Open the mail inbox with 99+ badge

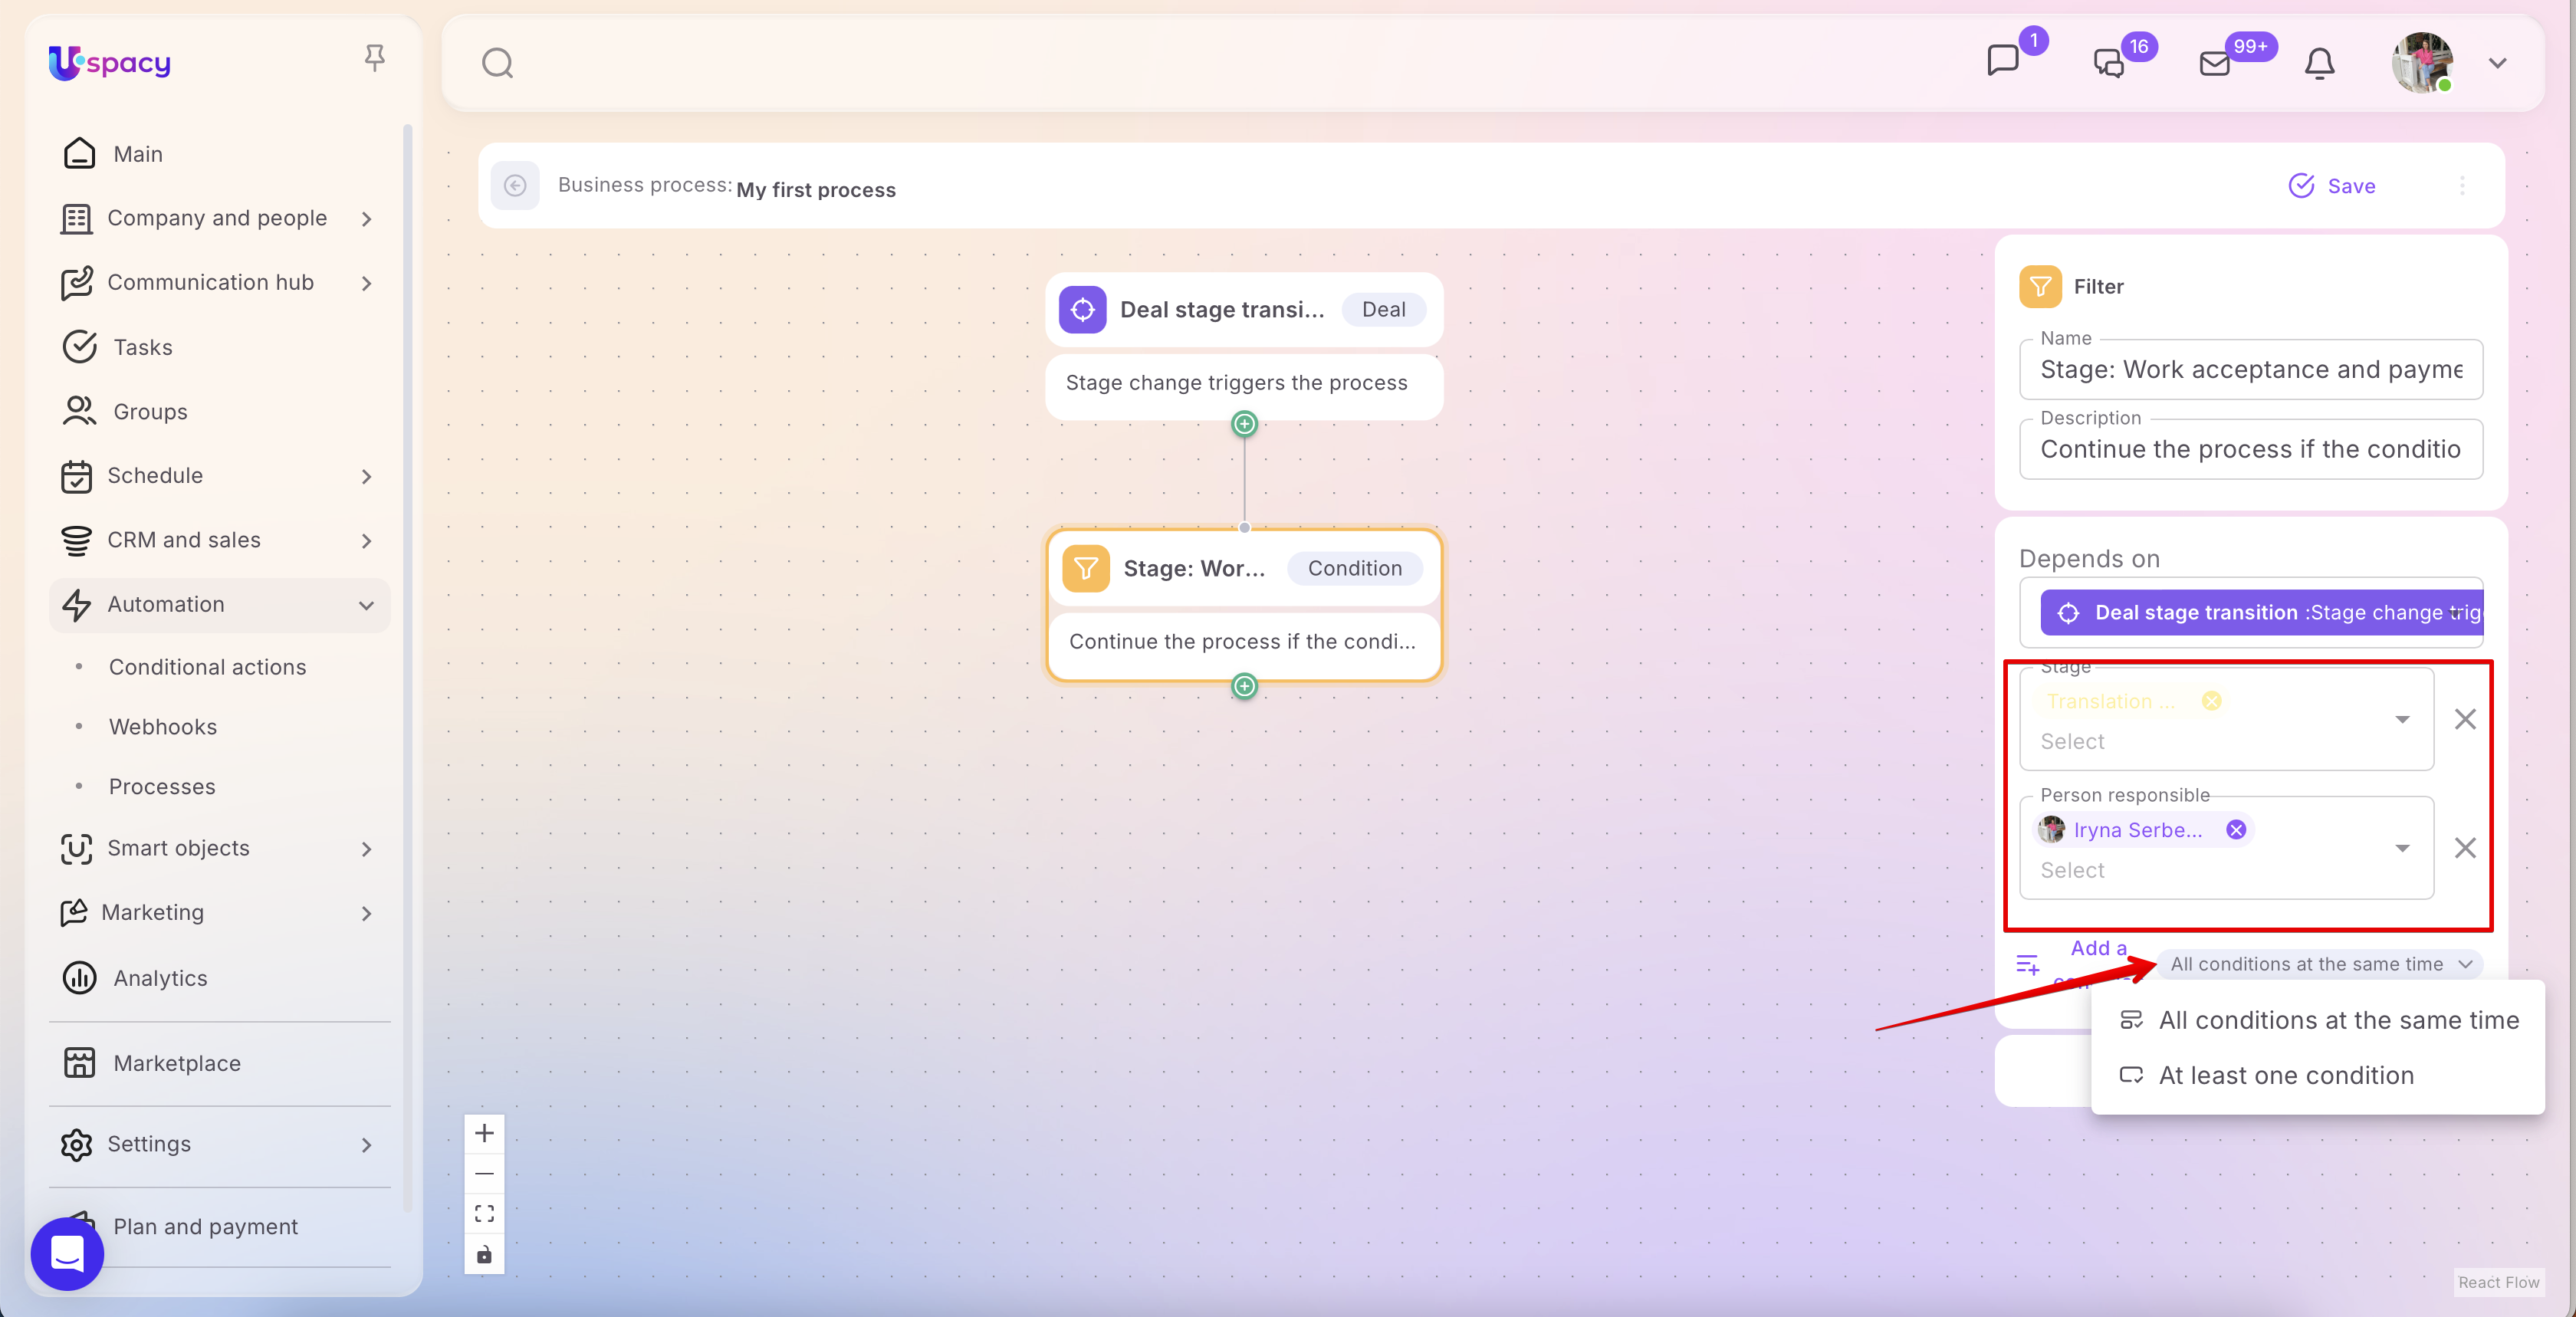point(2215,64)
